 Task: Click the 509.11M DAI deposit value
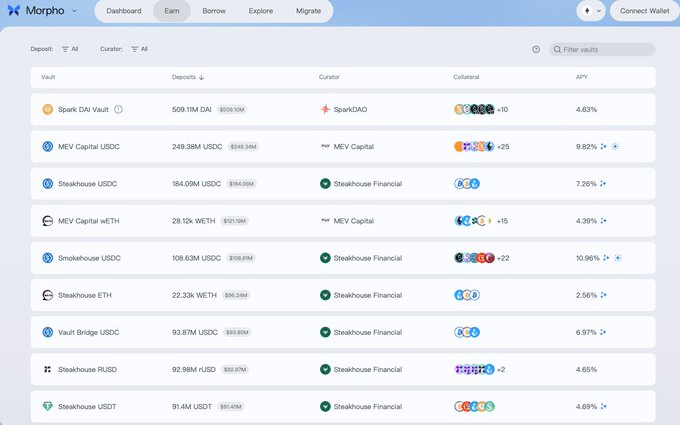coord(192,110)
